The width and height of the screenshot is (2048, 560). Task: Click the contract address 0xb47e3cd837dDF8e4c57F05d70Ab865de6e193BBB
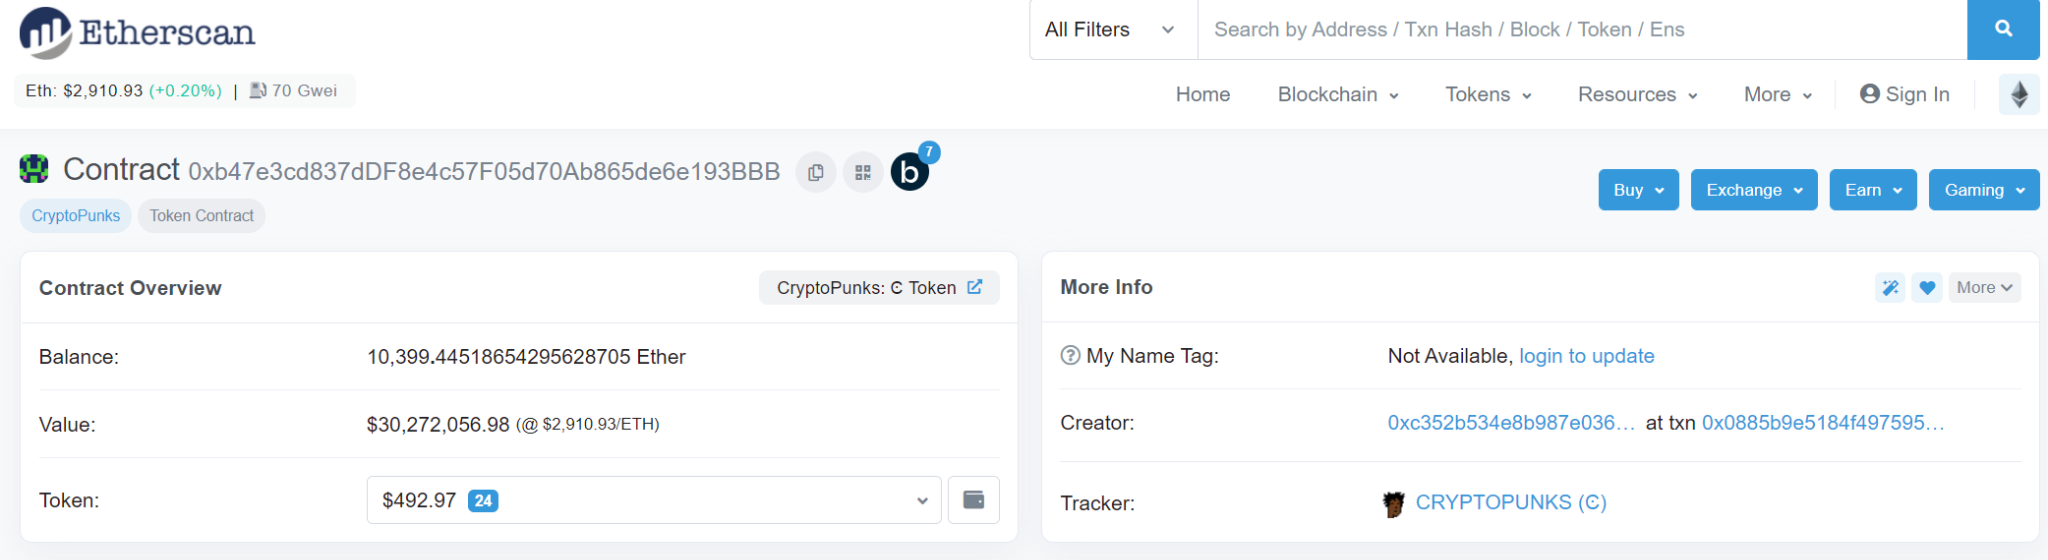(484, 172)
